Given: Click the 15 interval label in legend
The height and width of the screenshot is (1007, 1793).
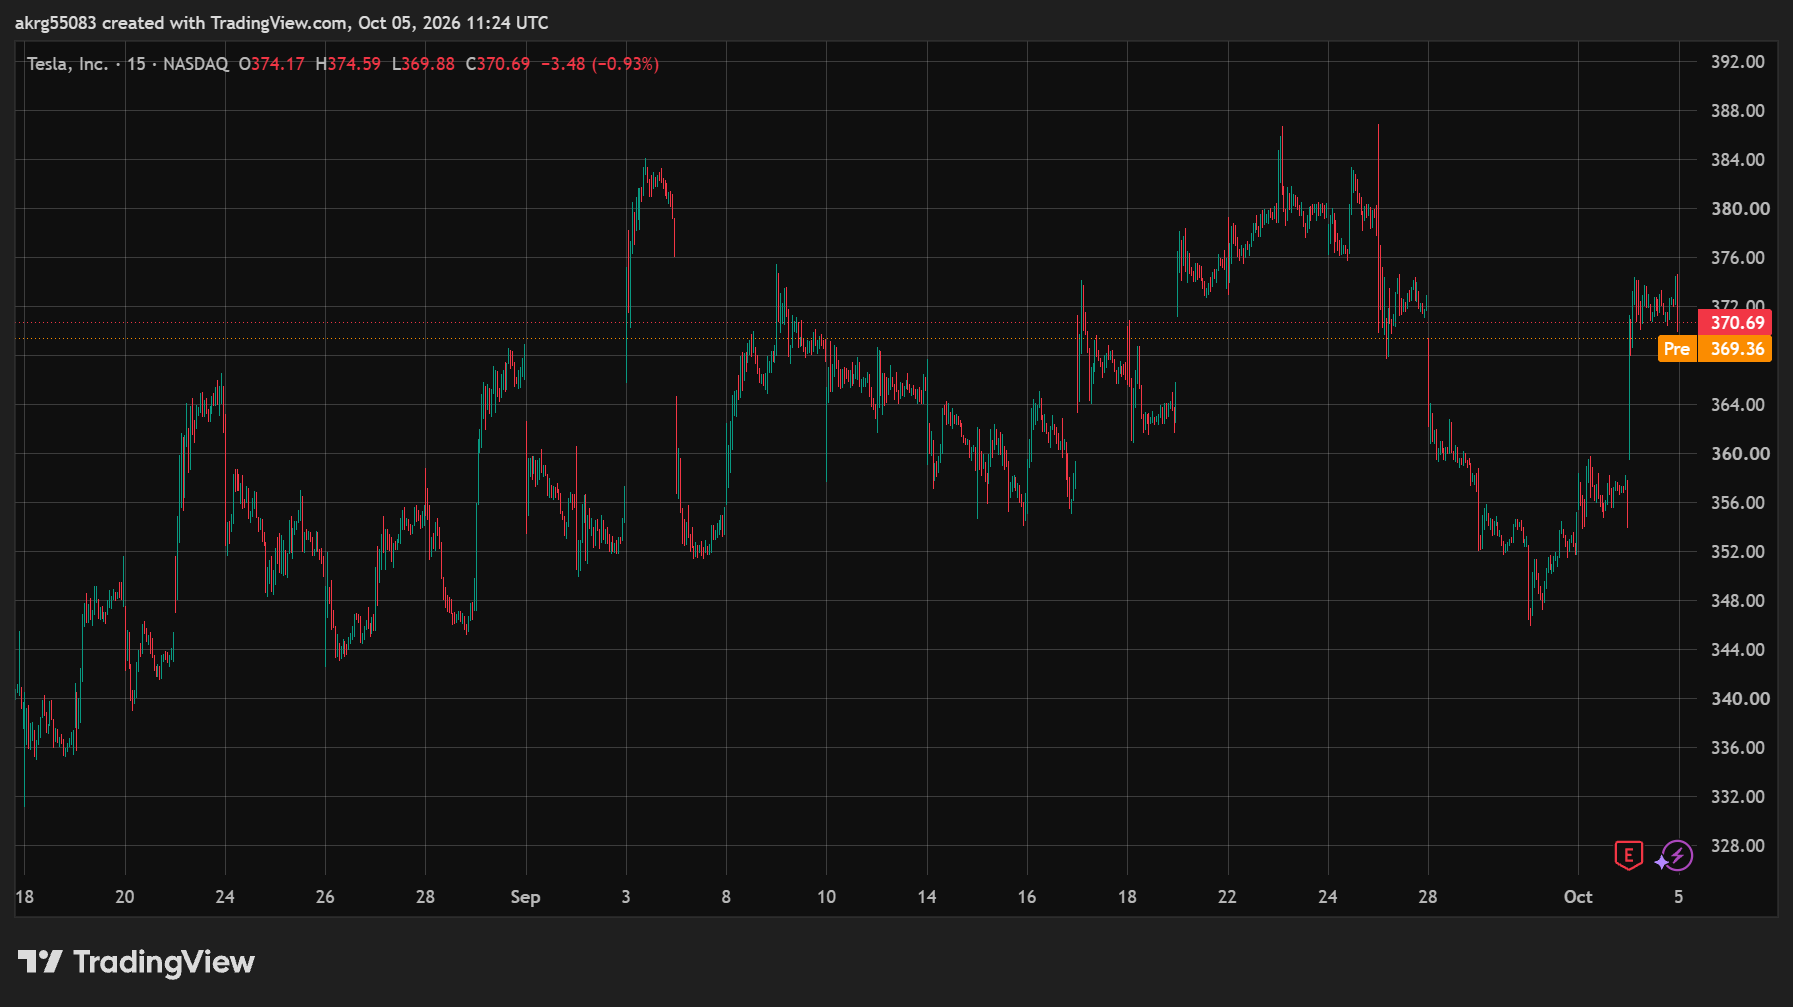Looking at the screenshot, I should pos(136,64).
